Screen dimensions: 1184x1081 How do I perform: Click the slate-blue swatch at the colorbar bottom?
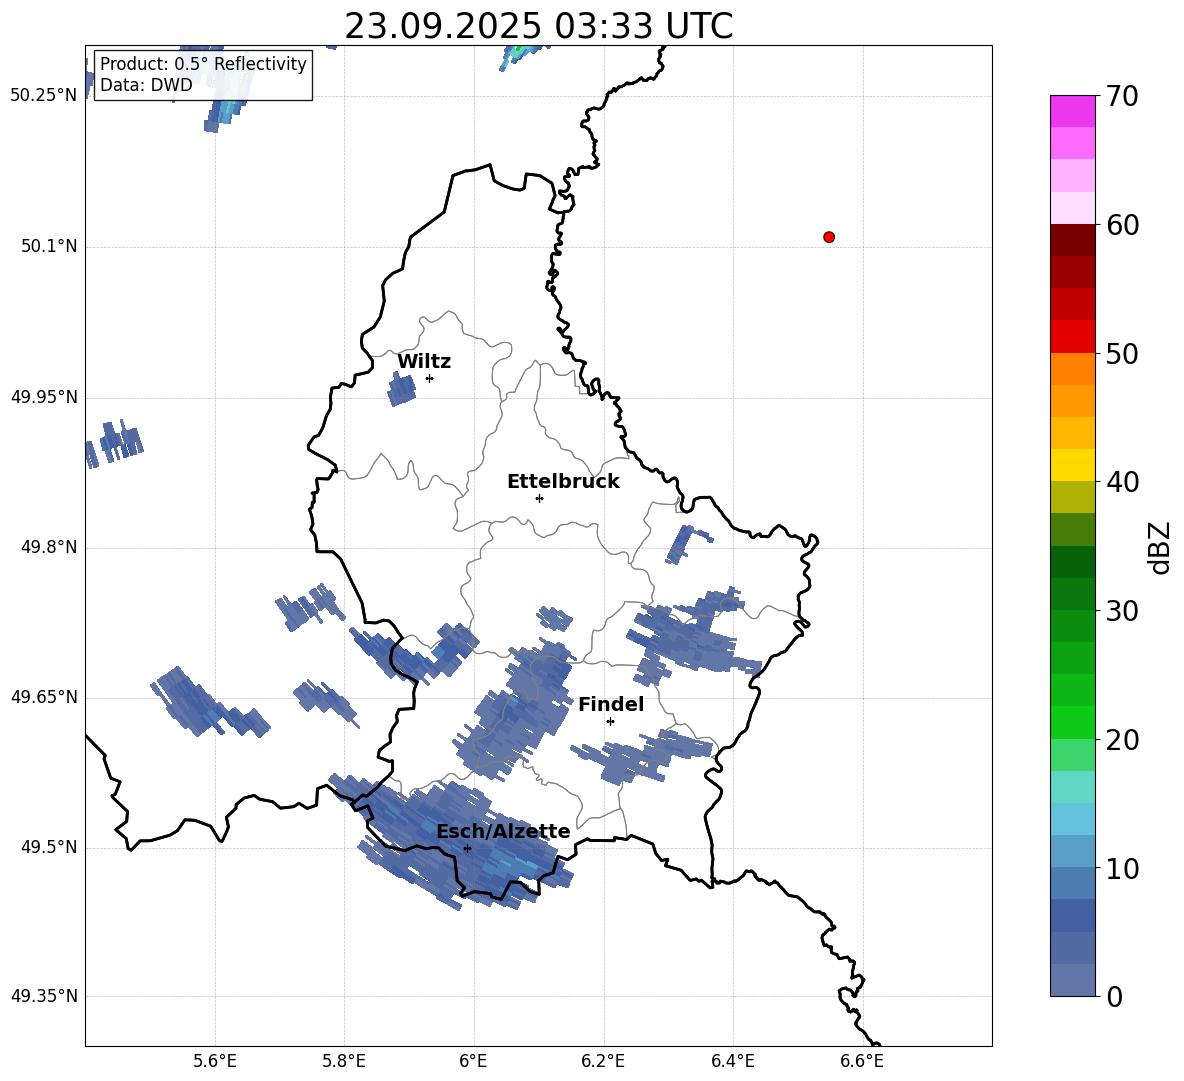(1073, 981)
